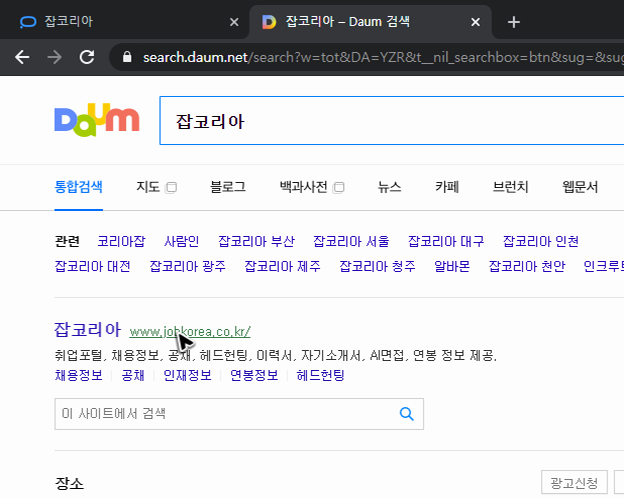Click related search 잡코리아 천안
Screen dimensions: 624x498
[527, 266]
